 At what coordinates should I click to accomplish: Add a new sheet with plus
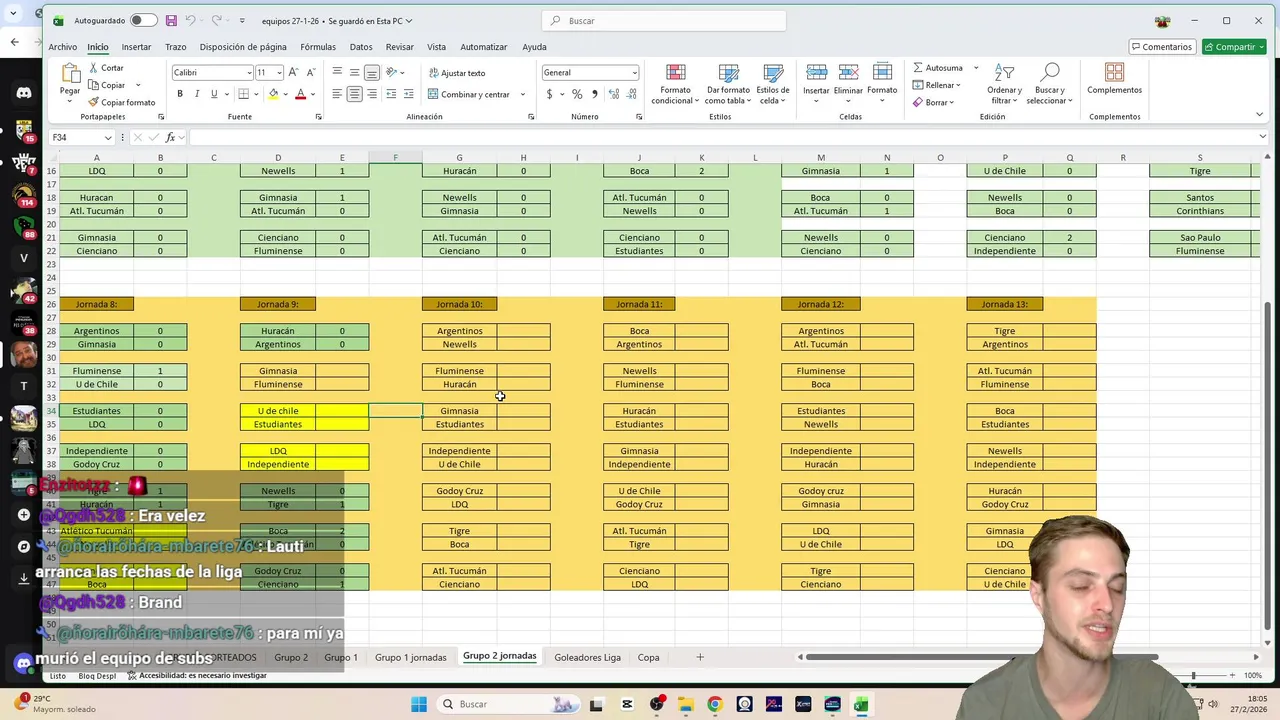click(700, 657)
